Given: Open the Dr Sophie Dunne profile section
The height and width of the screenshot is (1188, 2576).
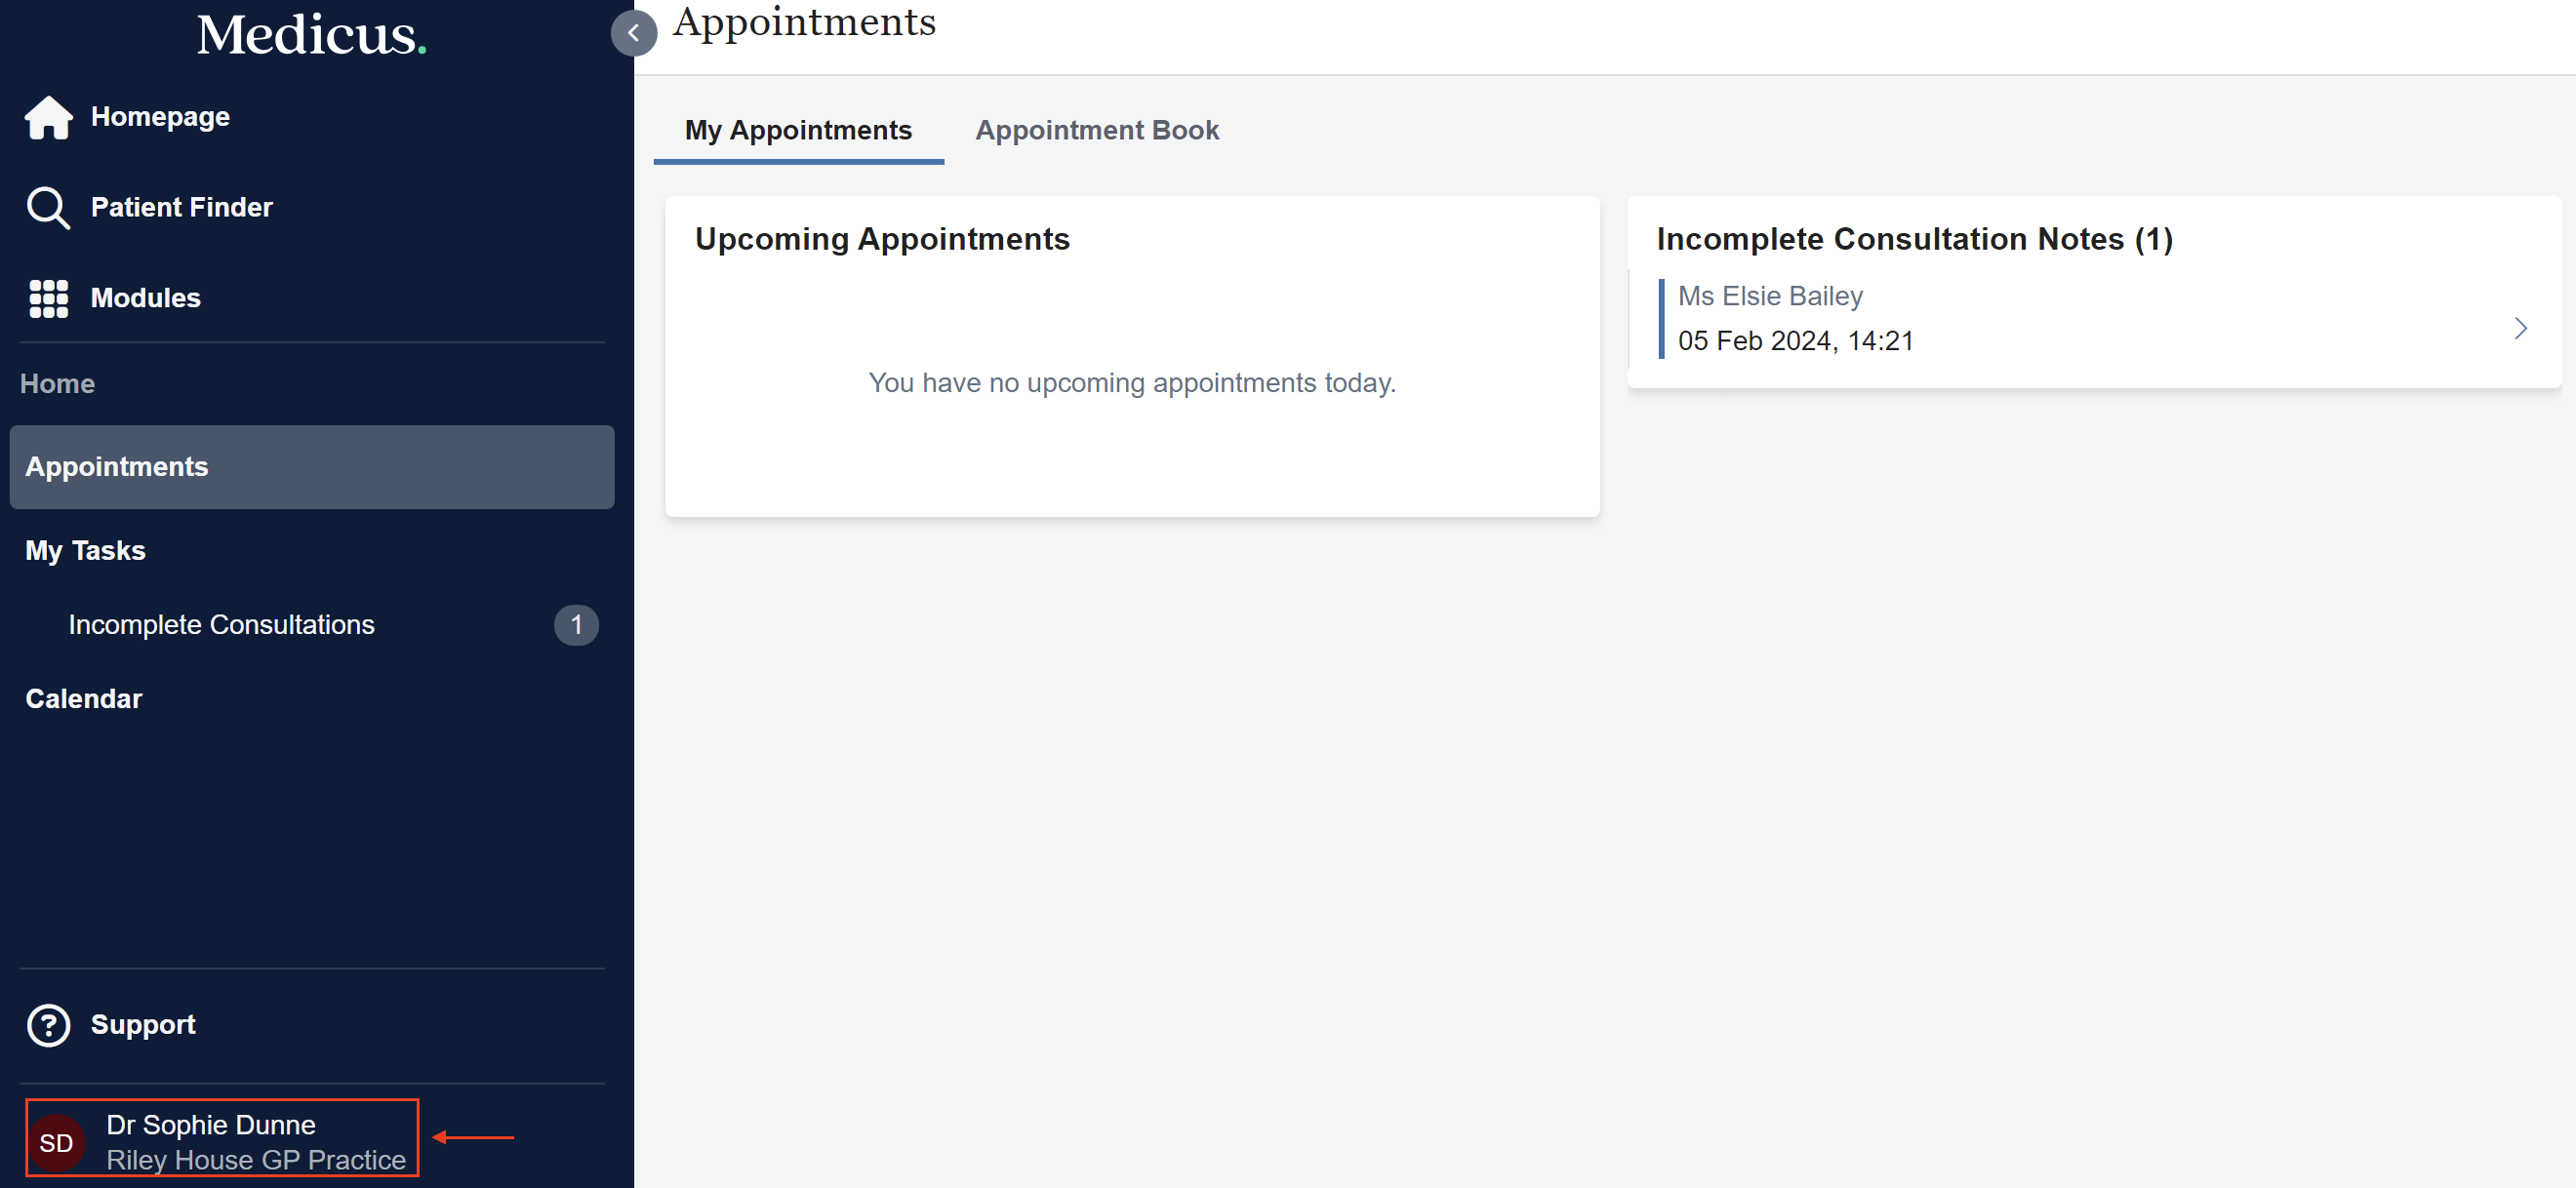Looking at the screenshot, I should coord(220,1140).
